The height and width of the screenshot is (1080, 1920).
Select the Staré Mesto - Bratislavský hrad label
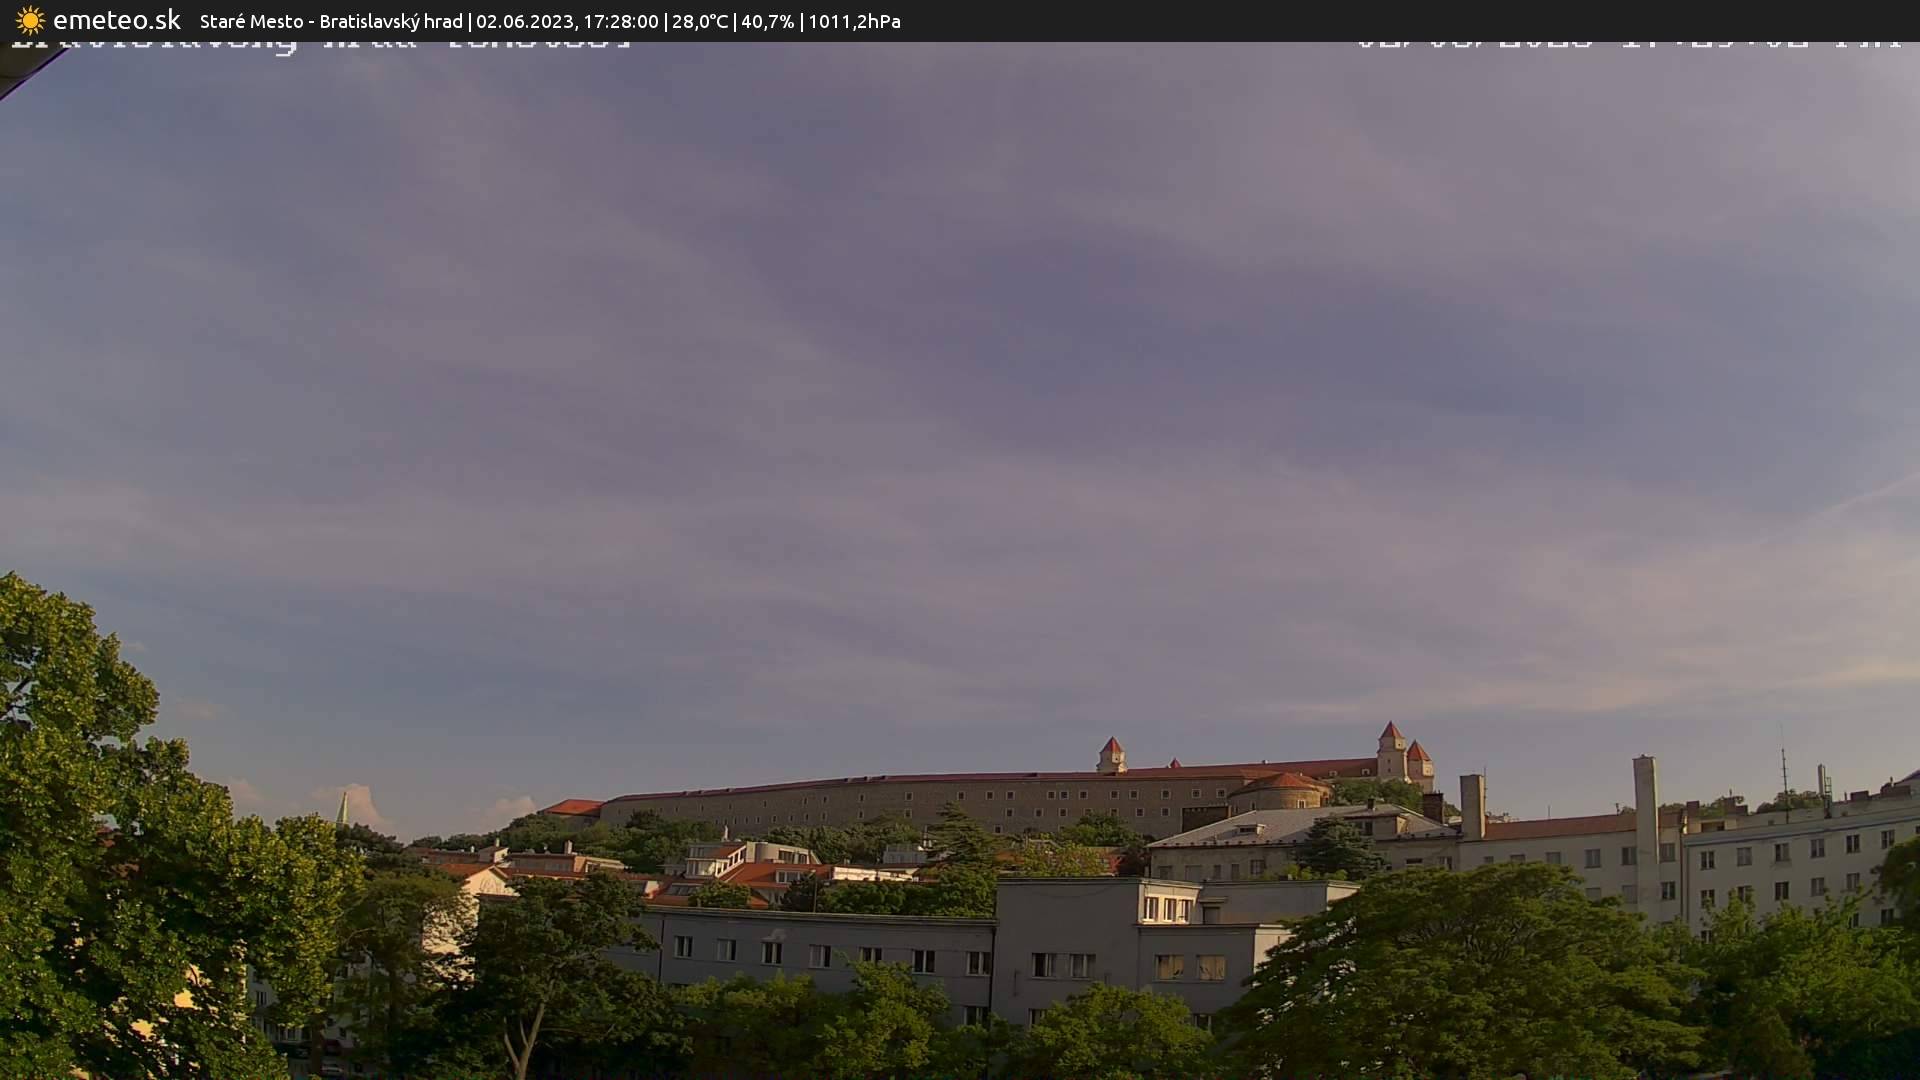click(330, 20)
